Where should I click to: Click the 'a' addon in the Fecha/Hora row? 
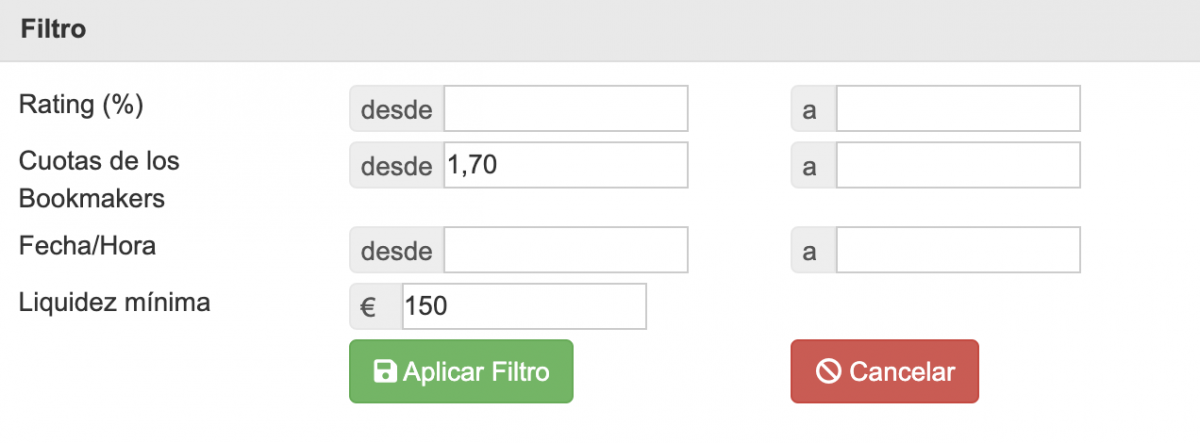[811, 250]
